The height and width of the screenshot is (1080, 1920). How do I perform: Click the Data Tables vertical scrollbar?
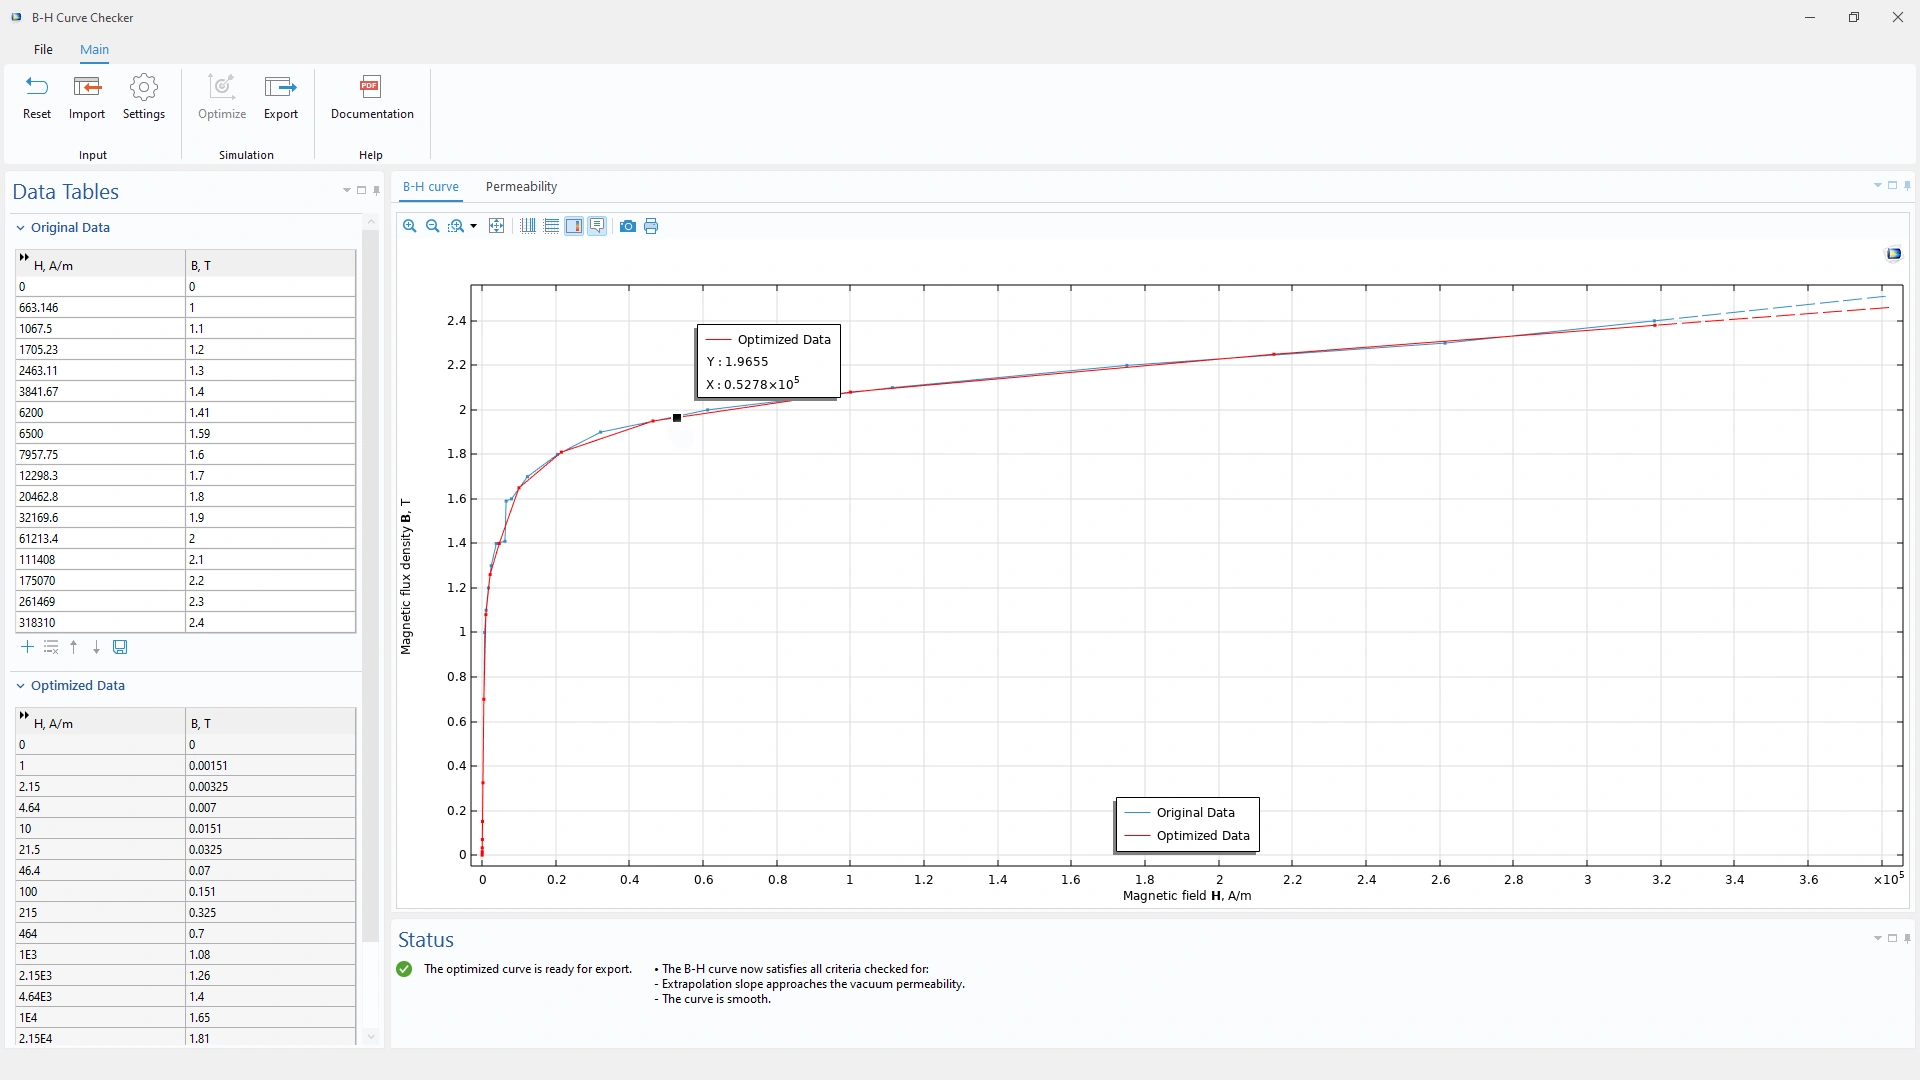(x=370, y=580)
